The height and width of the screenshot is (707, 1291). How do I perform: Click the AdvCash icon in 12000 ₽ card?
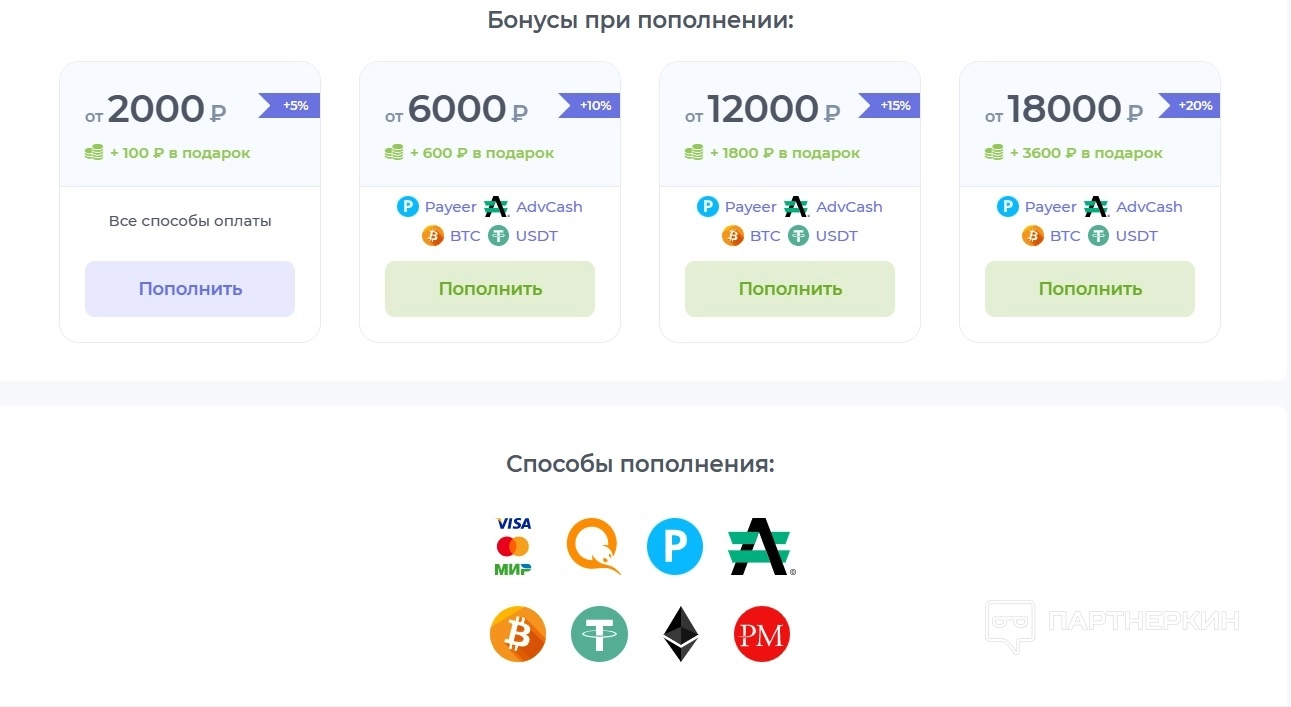tap(796, 207)
